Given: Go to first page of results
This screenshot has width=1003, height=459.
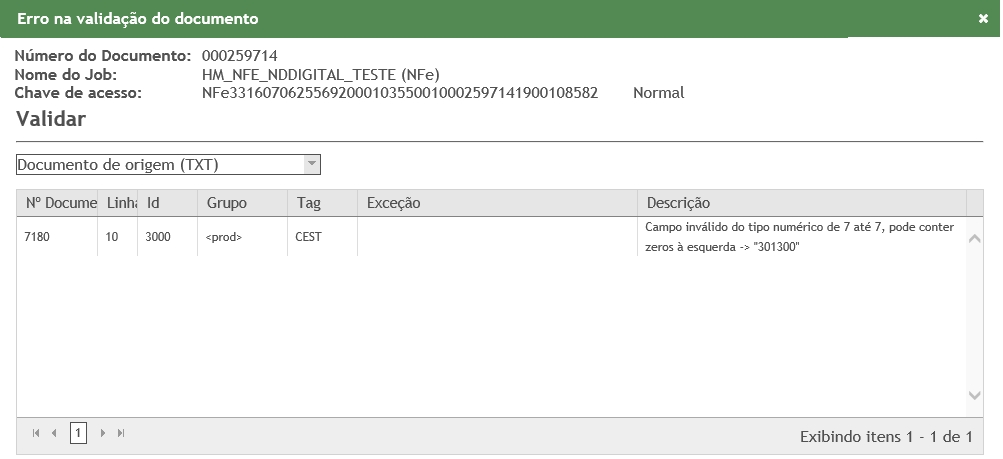Looking at the screenshot, I should (x=37, y=433).
